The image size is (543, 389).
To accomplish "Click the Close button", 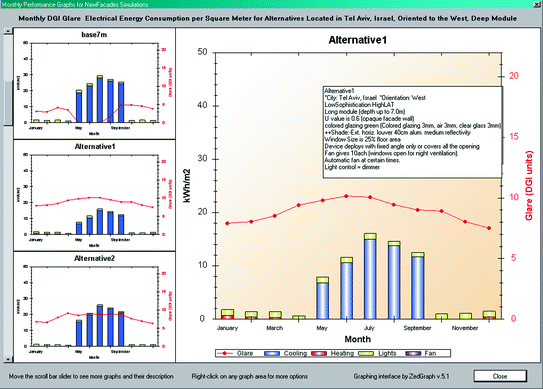I will click(500, 376).
